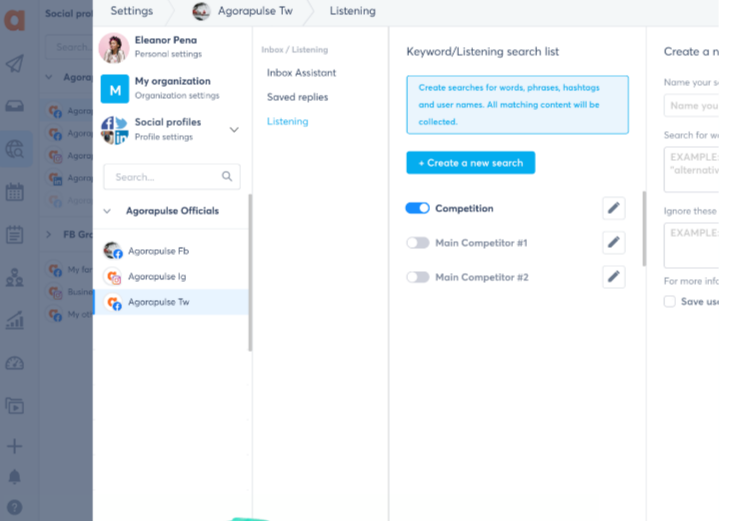This screenshot has height=521, width=750.
Task: Open the Inbox Assistant menu item
Action: [301, 73]
